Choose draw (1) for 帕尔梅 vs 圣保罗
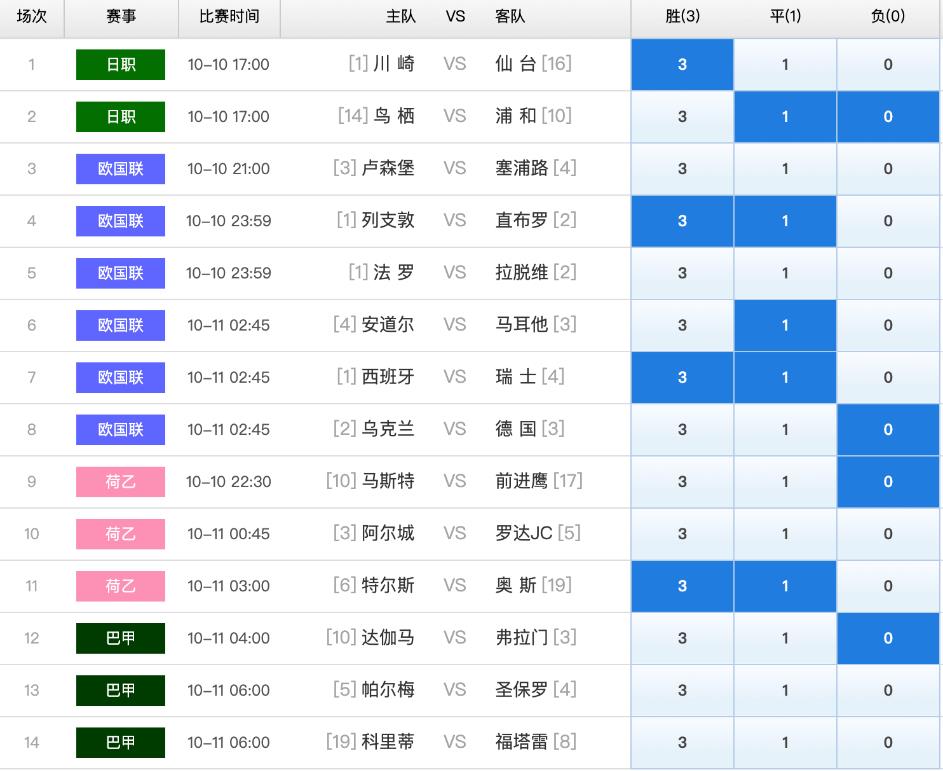Screen dimensions: 943x771 [785, 690]
